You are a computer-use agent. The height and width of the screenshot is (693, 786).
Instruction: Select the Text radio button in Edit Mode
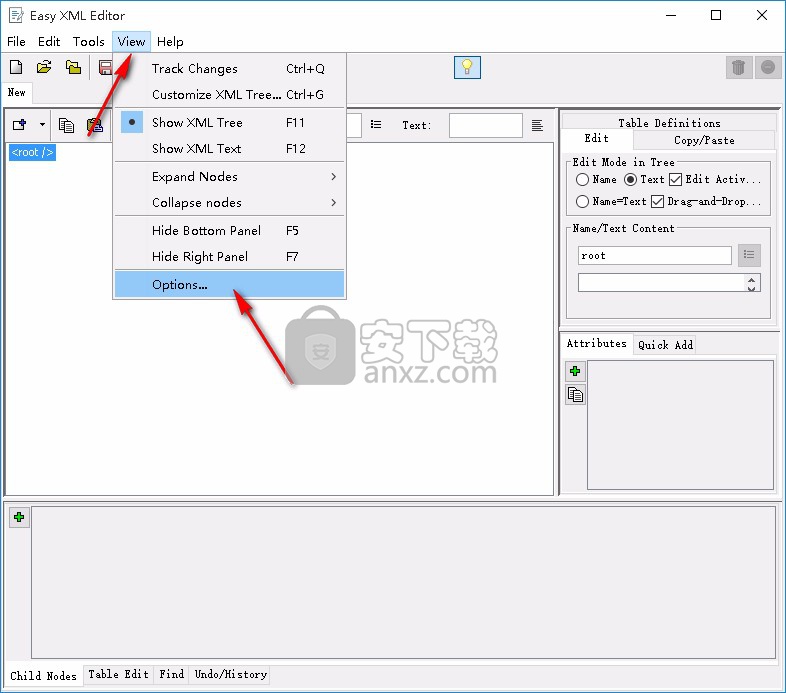coord(630,179)
